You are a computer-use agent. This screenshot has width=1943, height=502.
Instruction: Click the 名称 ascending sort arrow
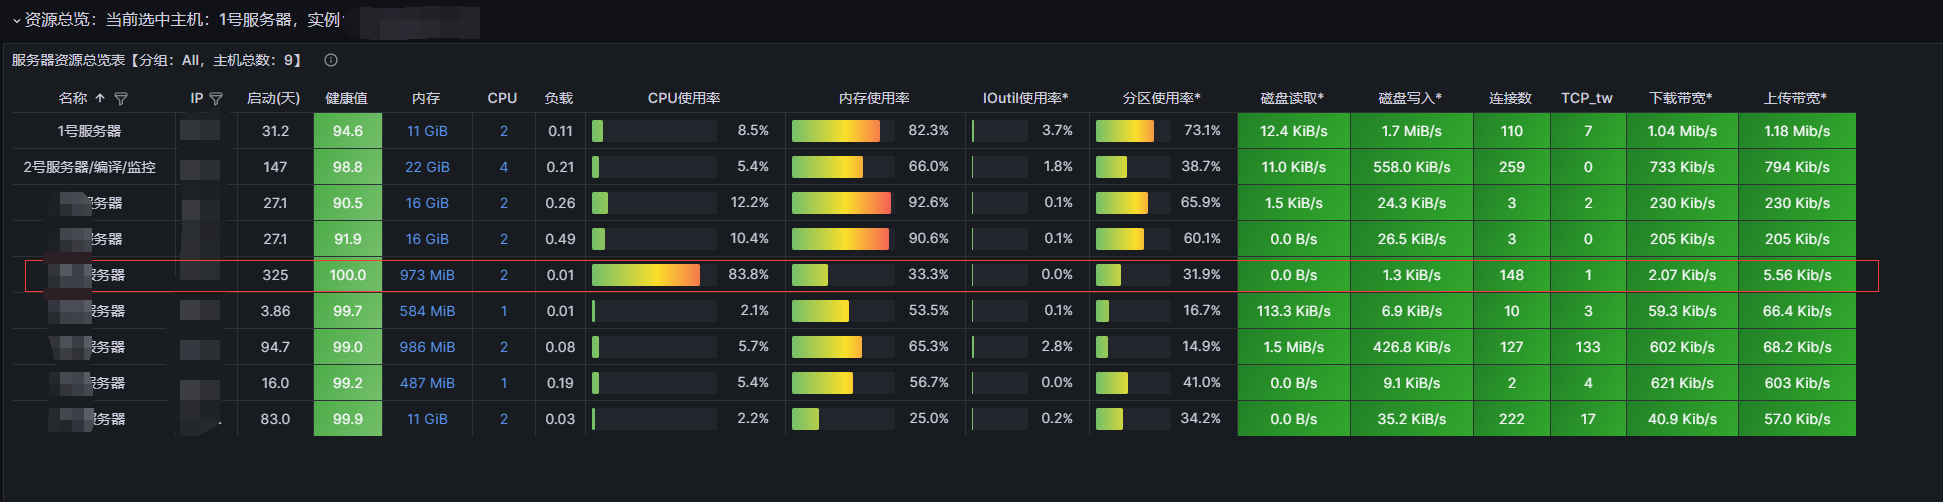pyautogui.click(x=100, y=98)
